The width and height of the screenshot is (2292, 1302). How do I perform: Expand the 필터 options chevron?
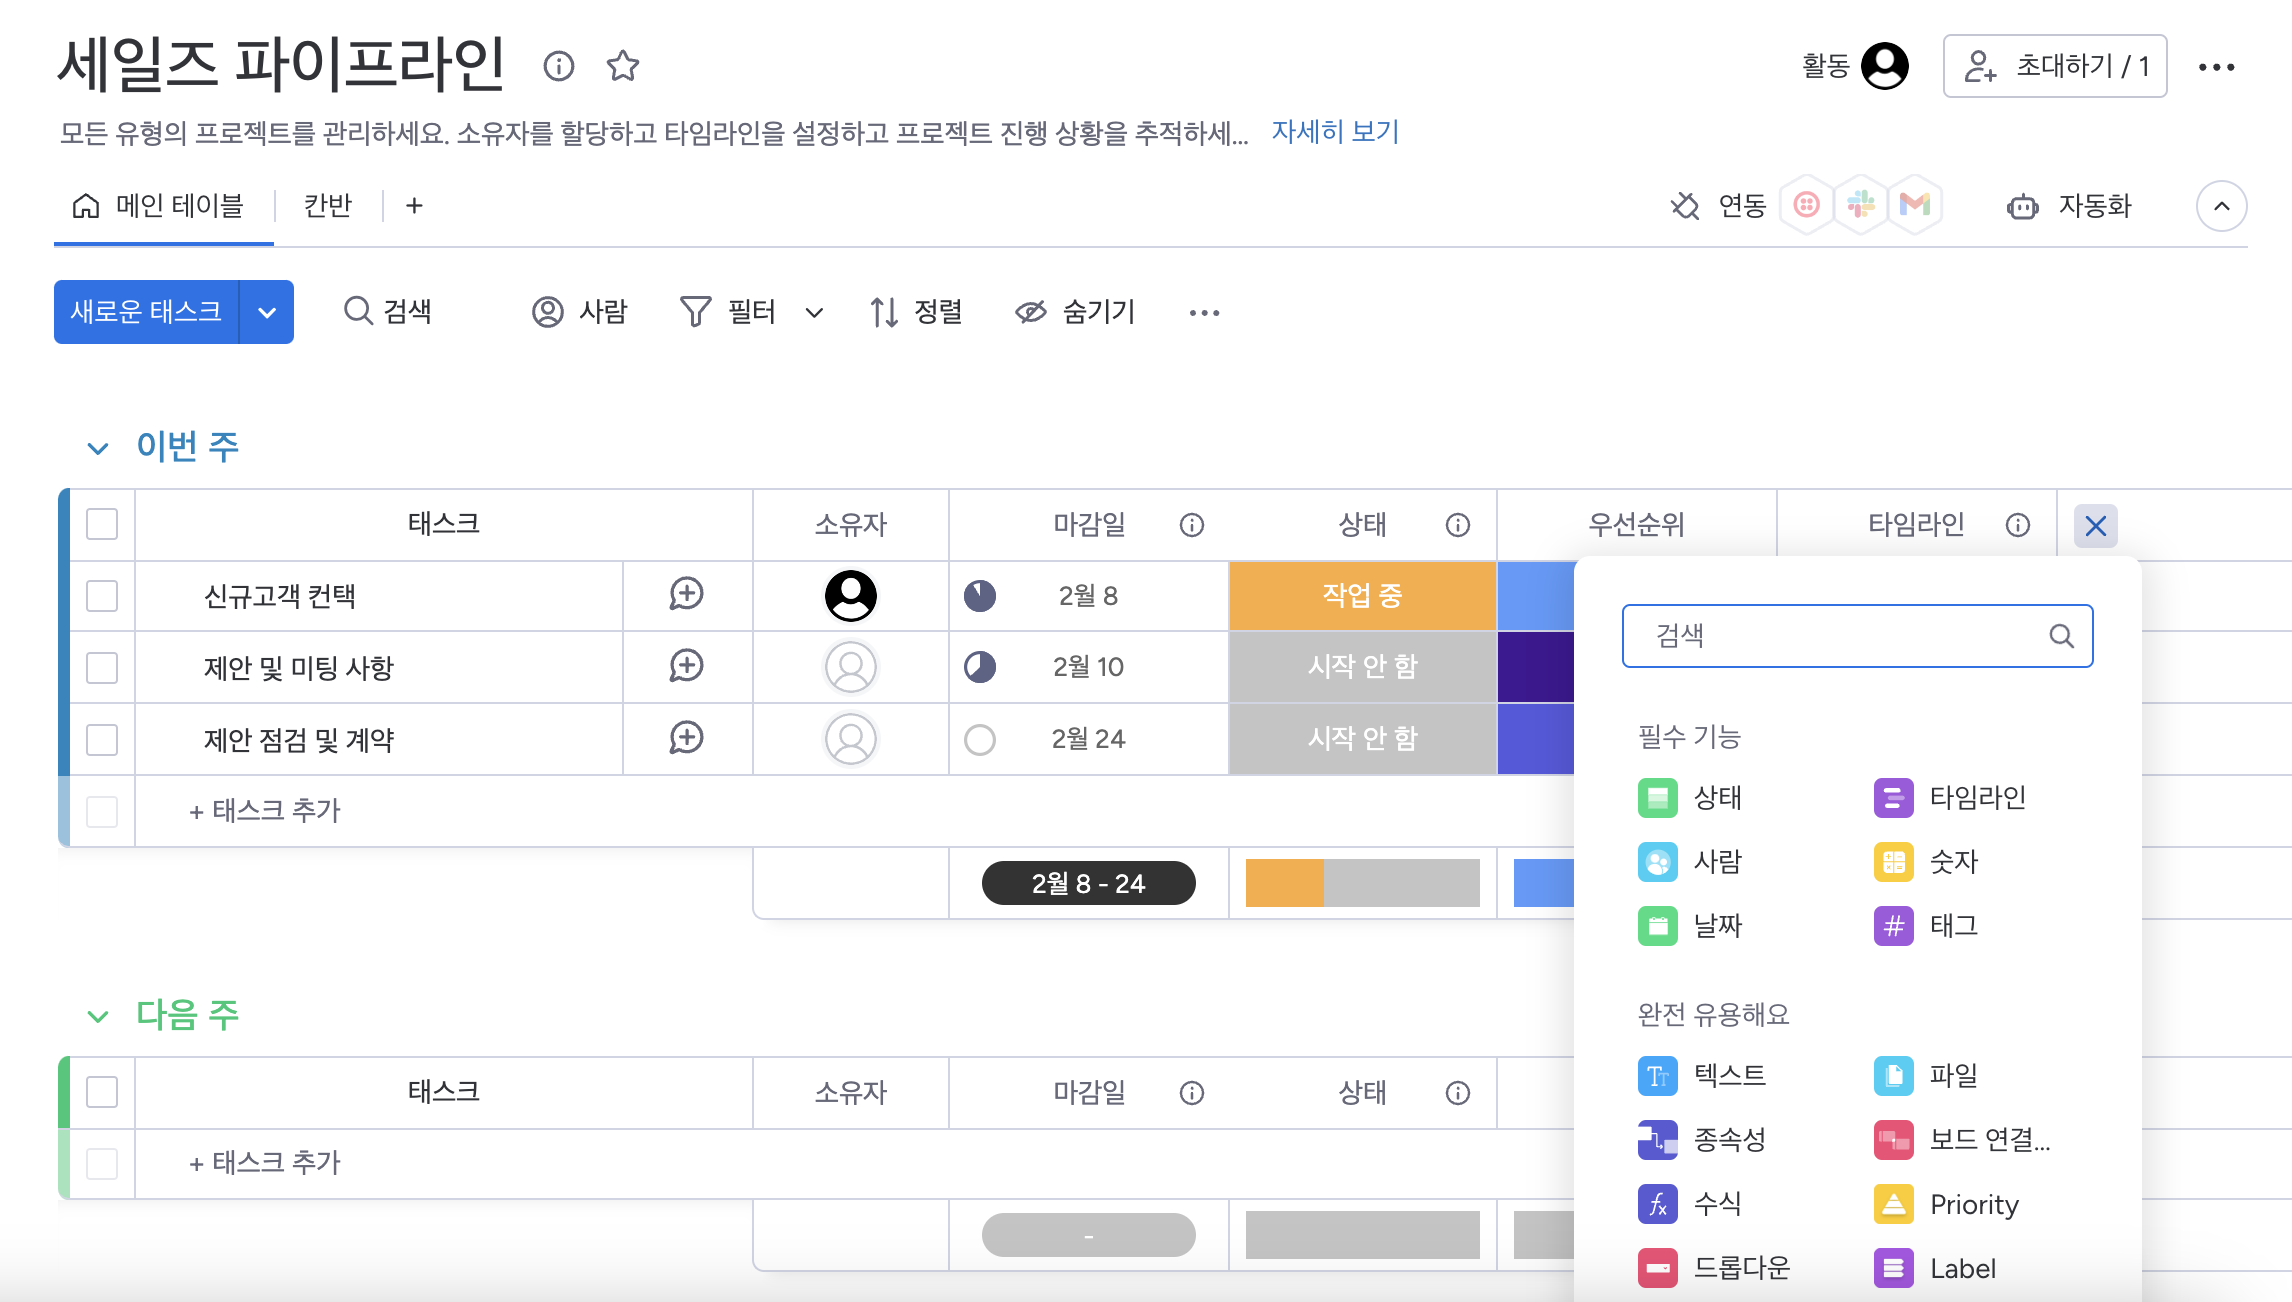coord(814,313)
